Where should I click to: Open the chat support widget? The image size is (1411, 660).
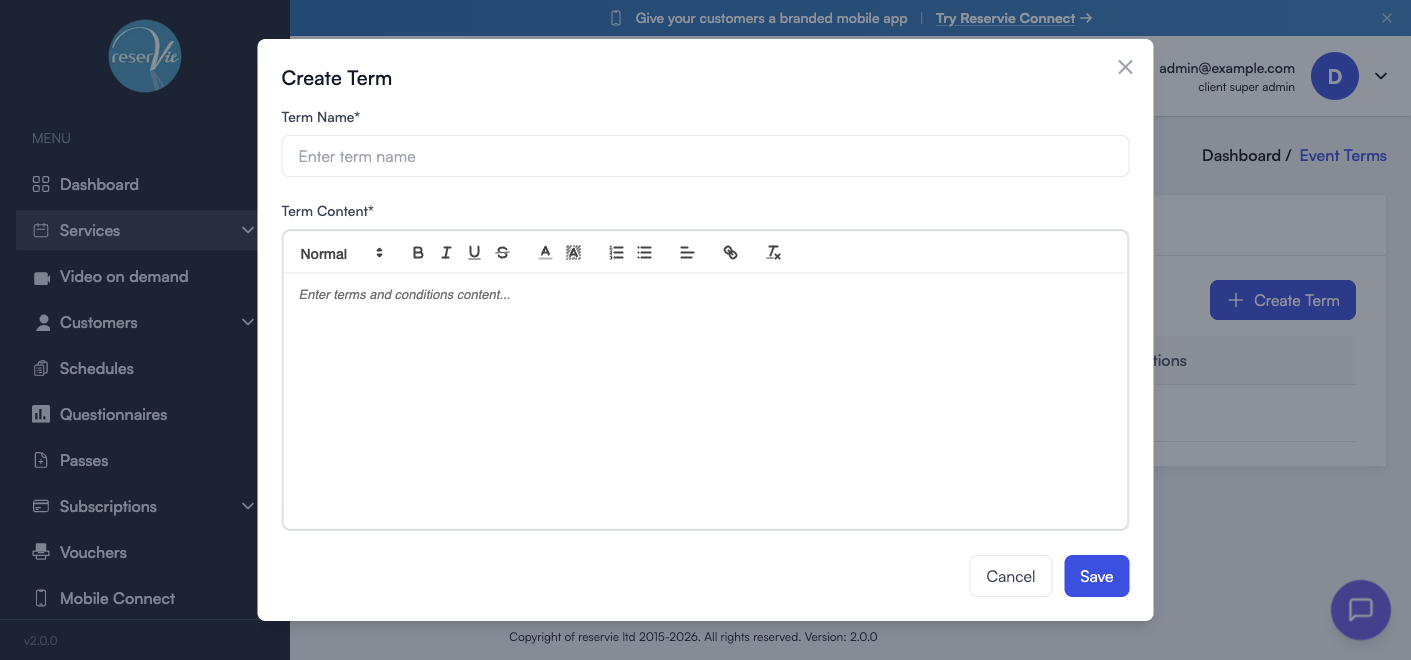click(1361, 610)
